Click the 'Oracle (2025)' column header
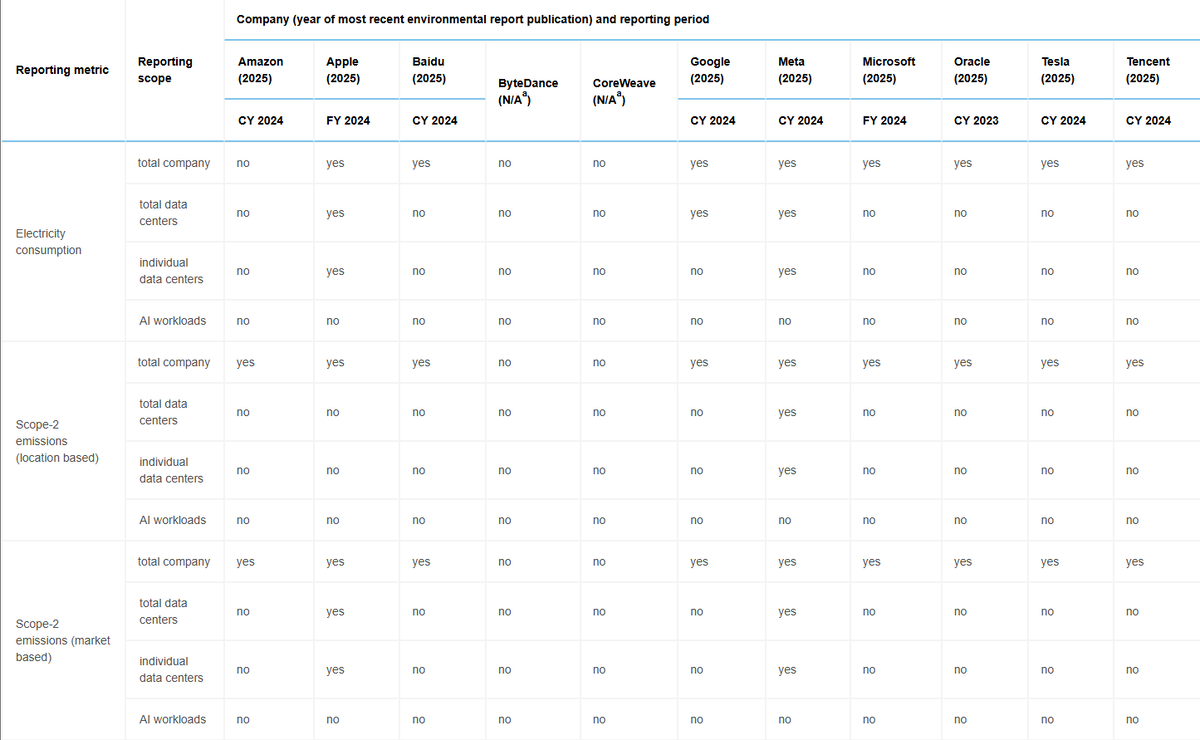Image resolution: width=1200 pixels, height=740 pixels. (971, 70)
